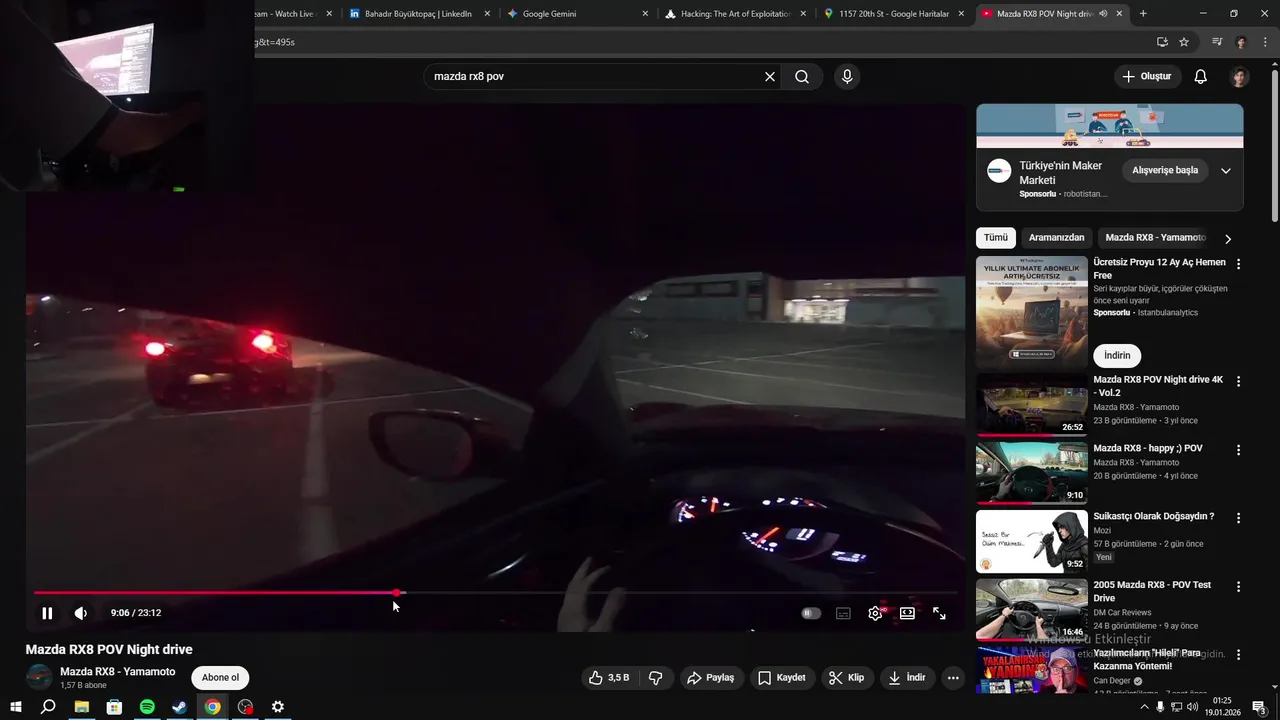Click the Alışverişe başla sponsor button
This screenshot has height=720, width=1280.
1165,170
